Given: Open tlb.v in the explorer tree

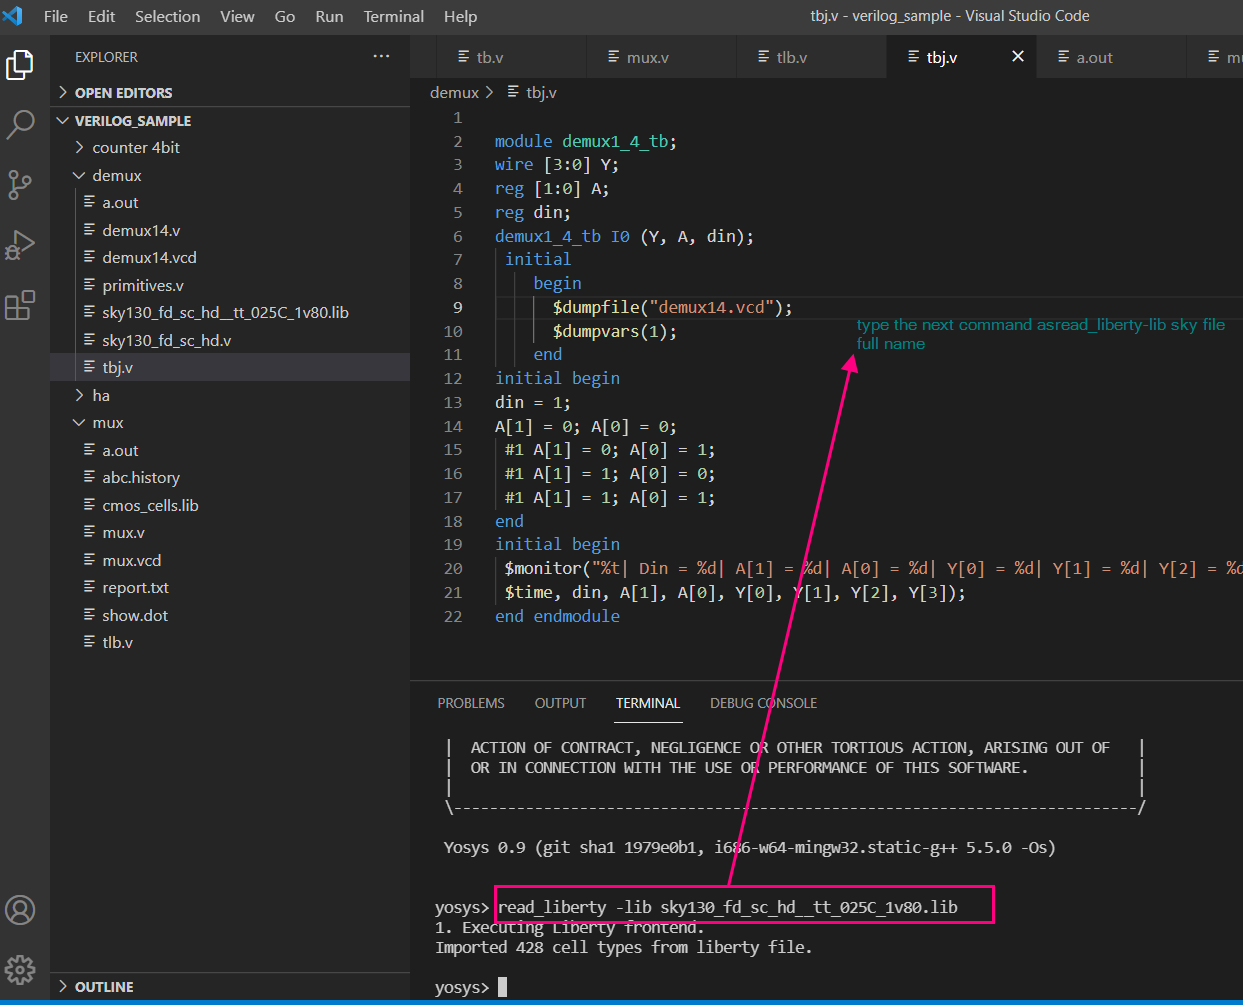Looking at the screenshot, I should (x=230, y=642).
